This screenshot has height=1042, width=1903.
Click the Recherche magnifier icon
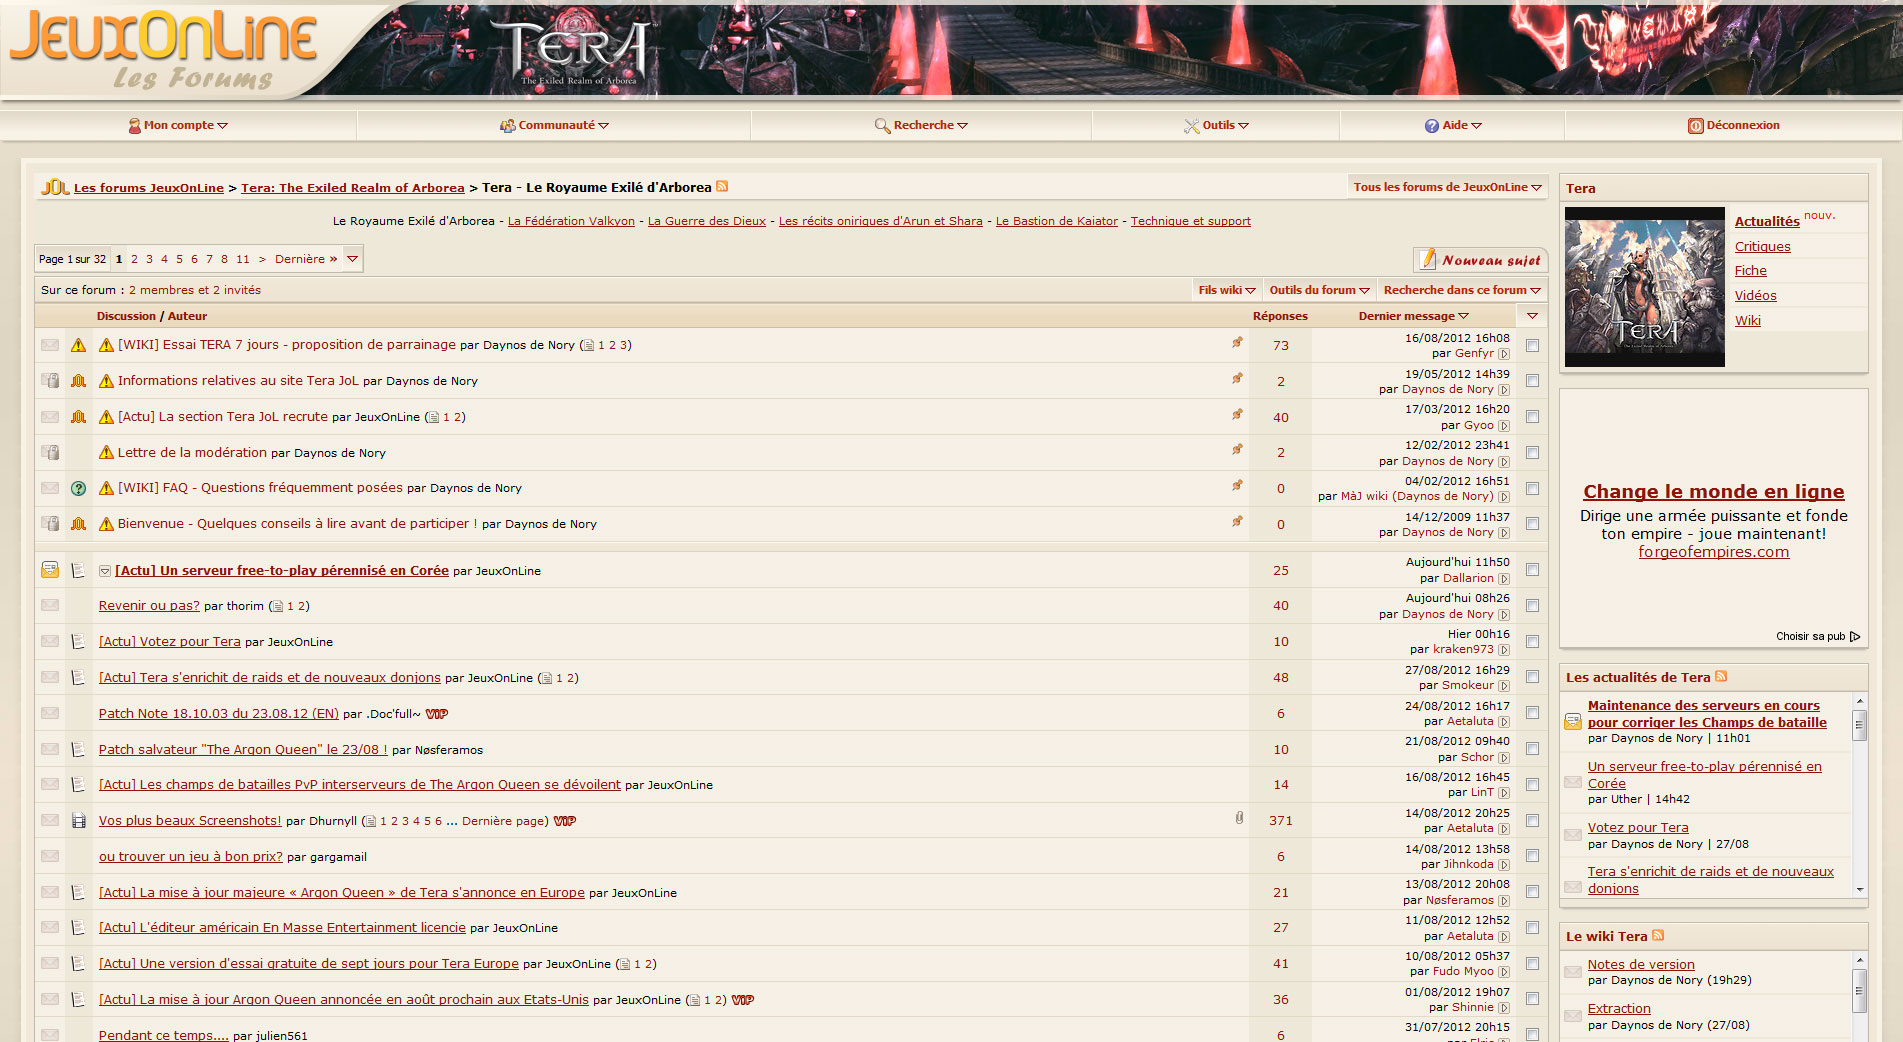[x=882, y=126]
